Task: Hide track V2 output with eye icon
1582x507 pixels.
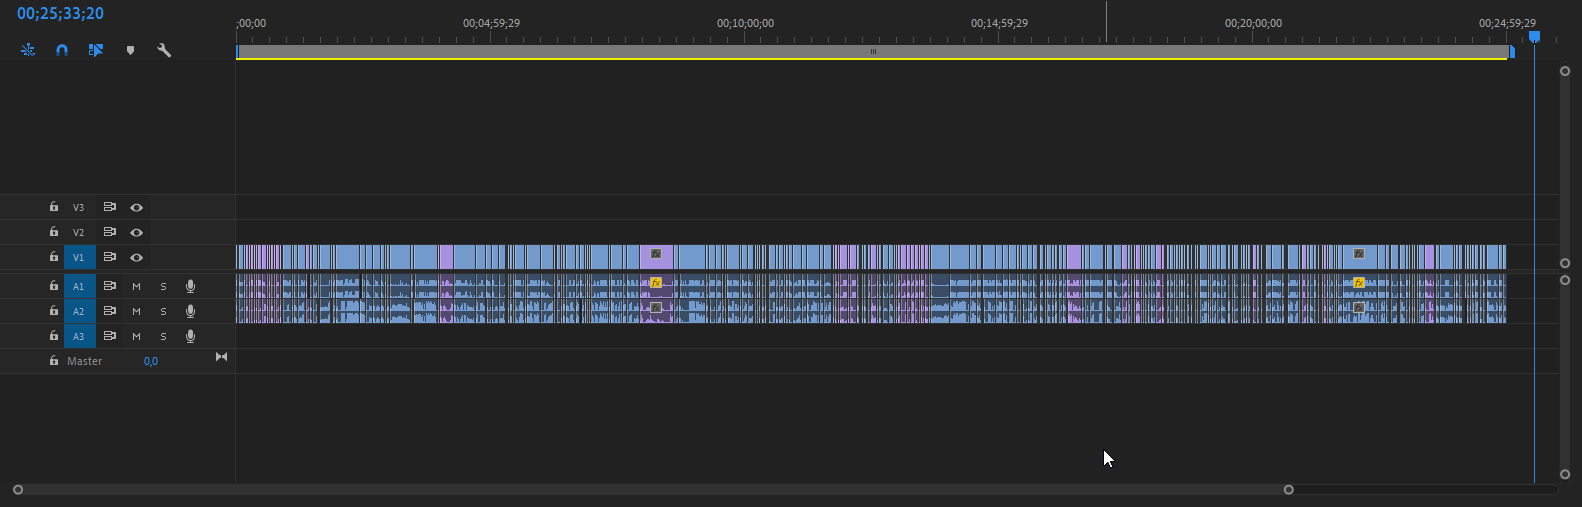Action: click(x=137, y=232)
